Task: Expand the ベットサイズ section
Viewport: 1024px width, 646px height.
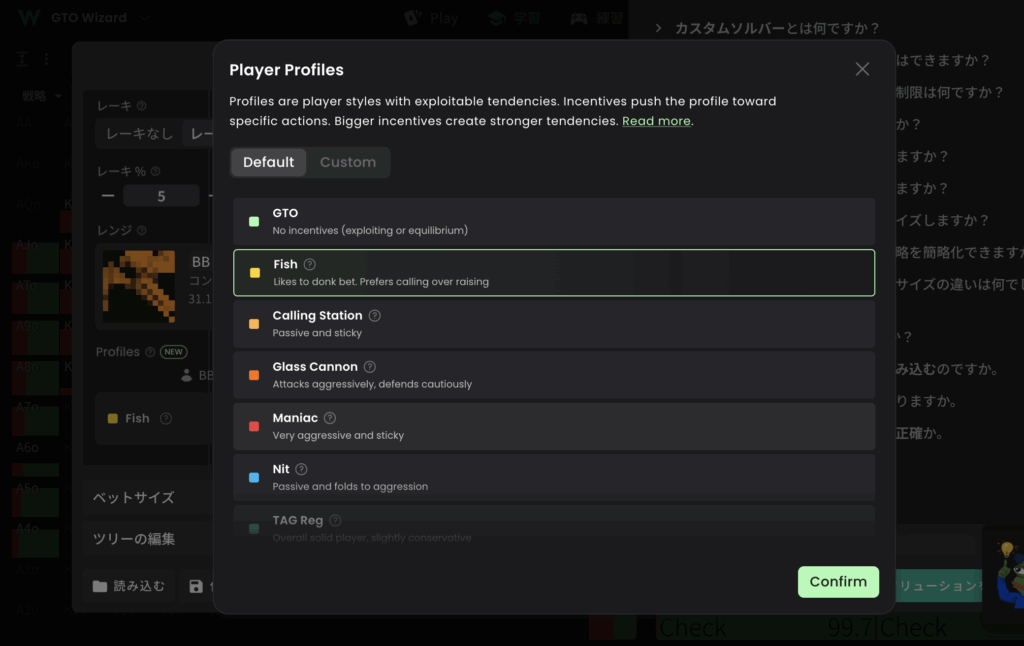Action: point(134,498)
